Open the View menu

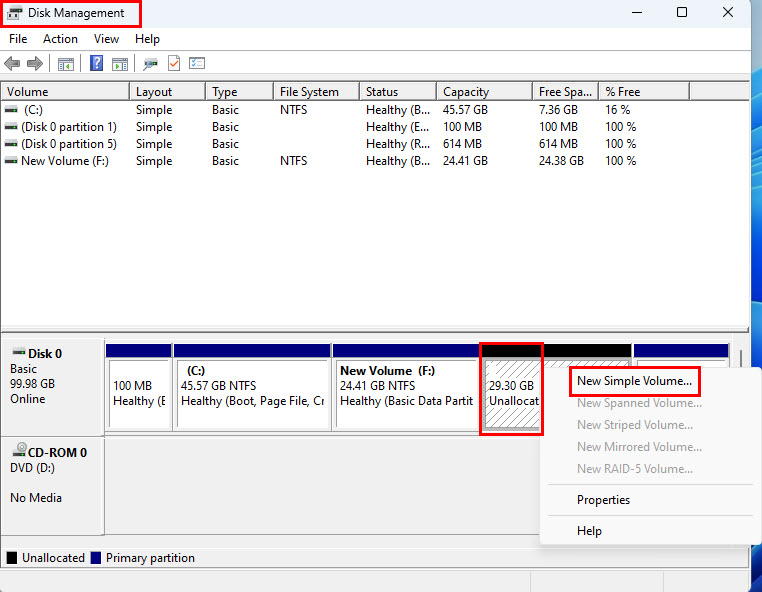click(106, 39)
